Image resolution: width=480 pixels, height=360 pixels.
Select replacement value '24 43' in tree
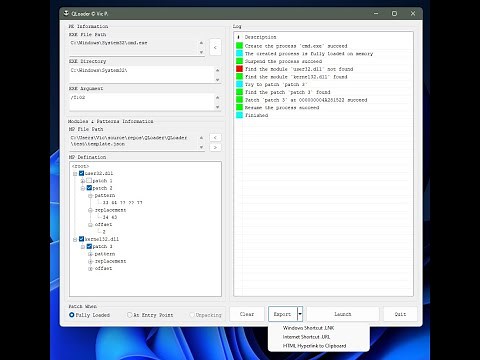(x=110, y=217)
